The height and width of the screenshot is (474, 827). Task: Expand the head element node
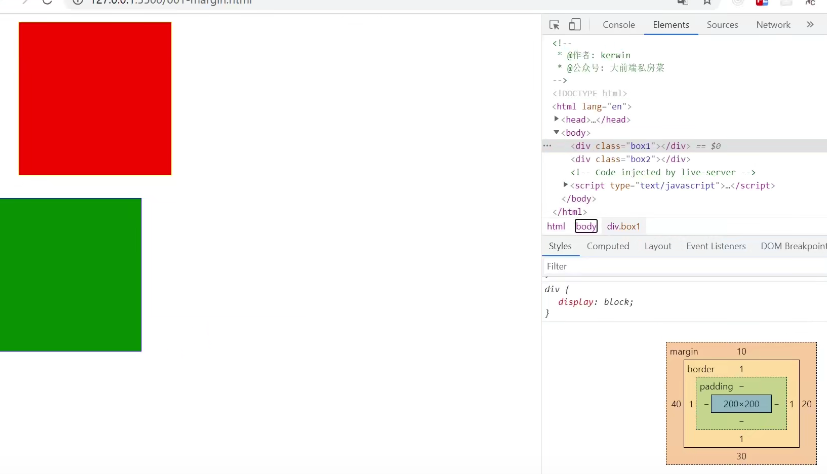coord(556,119)
